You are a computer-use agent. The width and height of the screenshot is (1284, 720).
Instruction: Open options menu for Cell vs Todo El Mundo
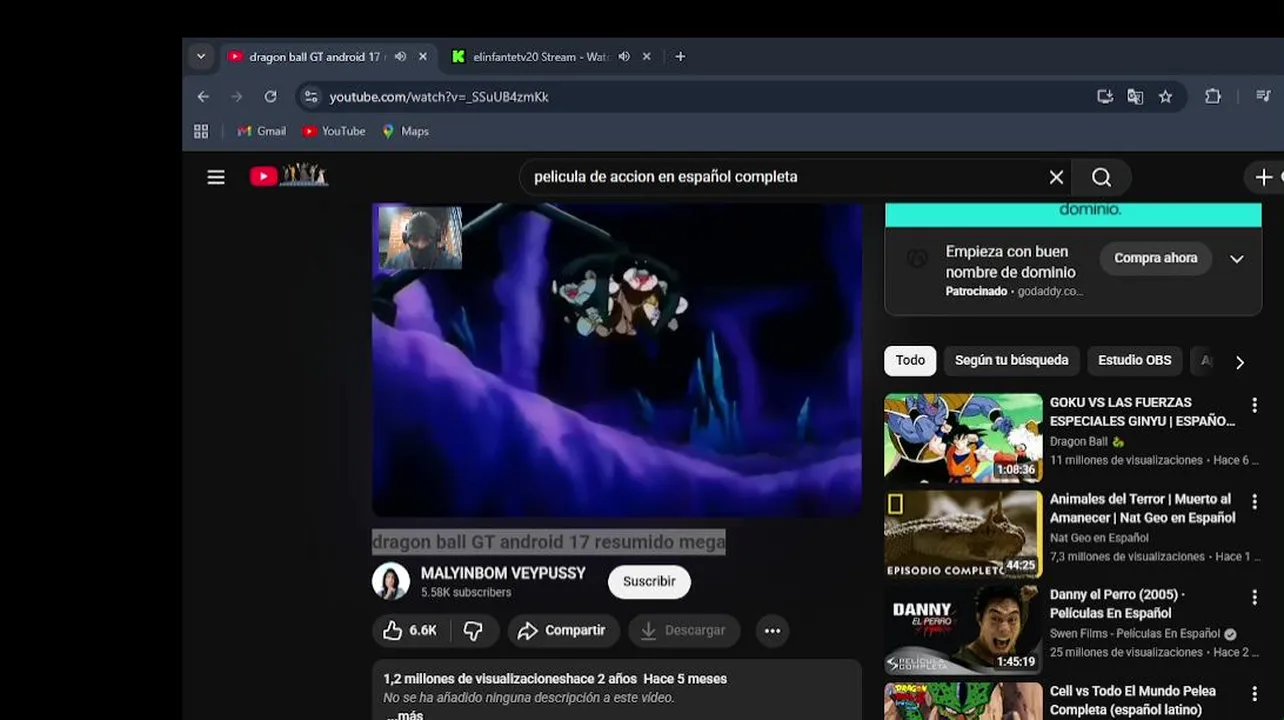(1254, 693)
